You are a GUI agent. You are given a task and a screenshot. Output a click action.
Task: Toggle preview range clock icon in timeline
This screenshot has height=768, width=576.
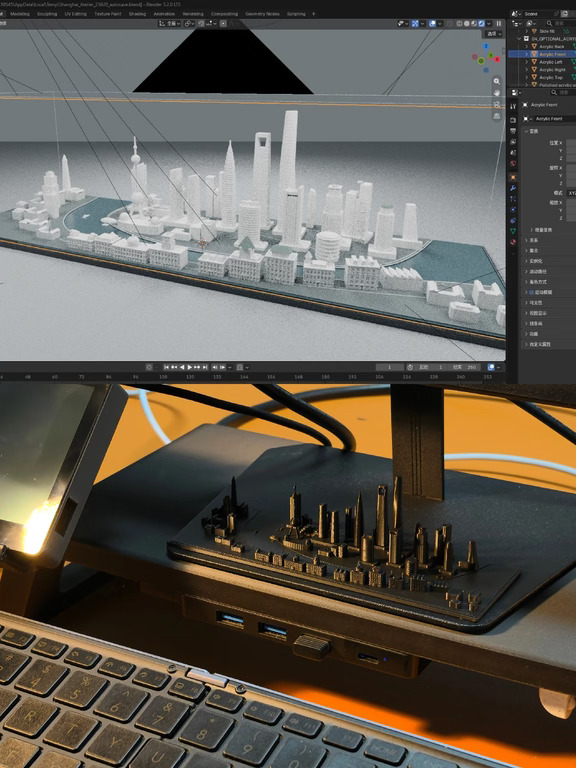click(410, 367)
